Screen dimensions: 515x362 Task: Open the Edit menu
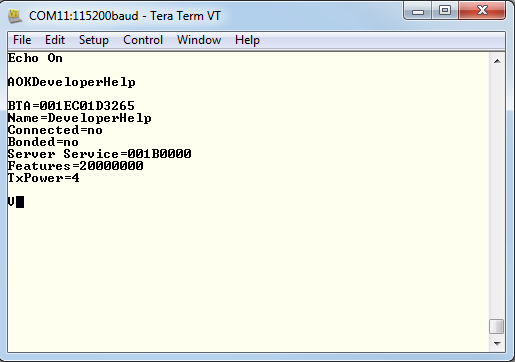55,40
